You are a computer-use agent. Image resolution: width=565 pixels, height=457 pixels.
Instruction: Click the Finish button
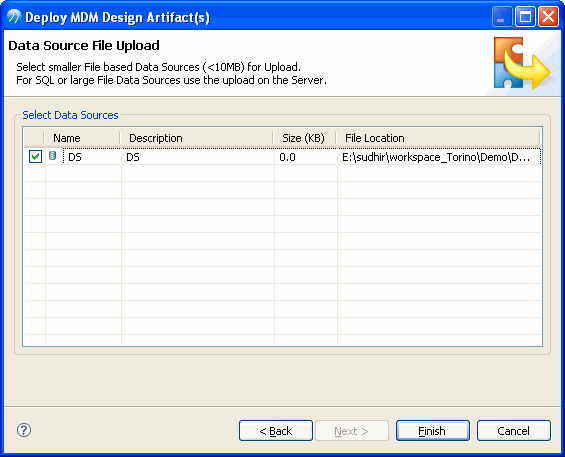point(433,430)
